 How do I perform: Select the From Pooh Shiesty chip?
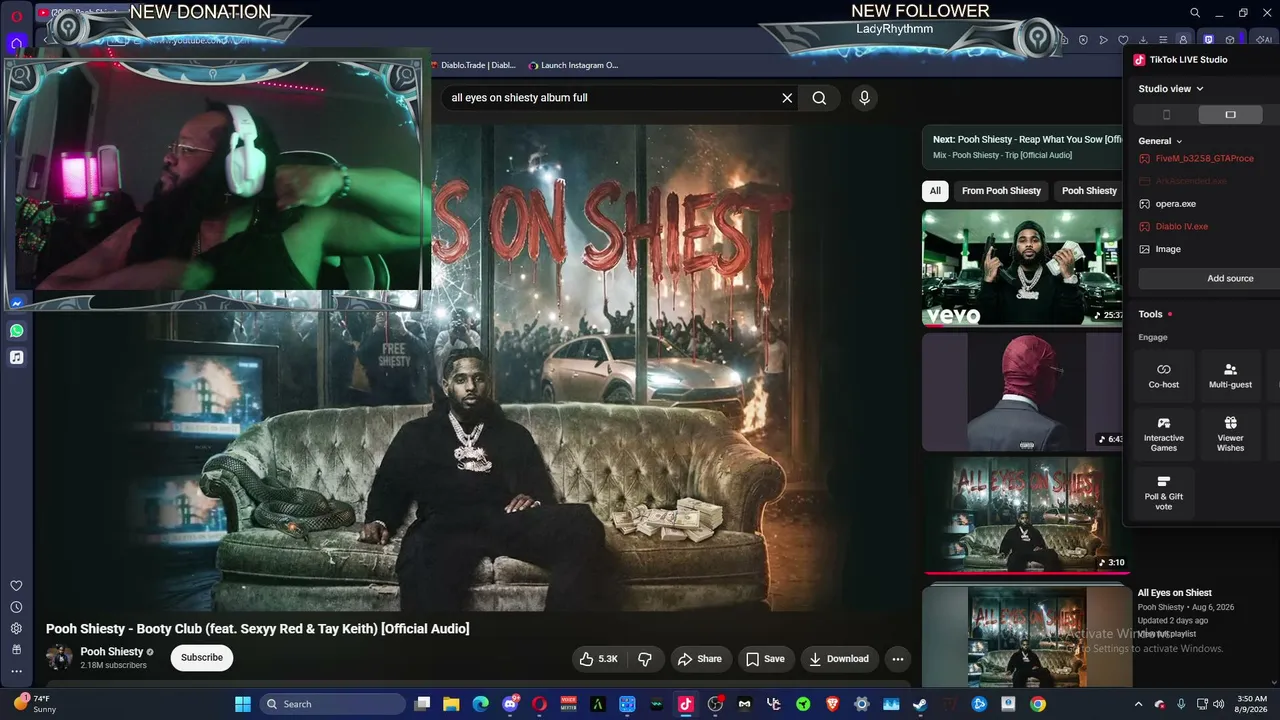tap(1001, 191)
